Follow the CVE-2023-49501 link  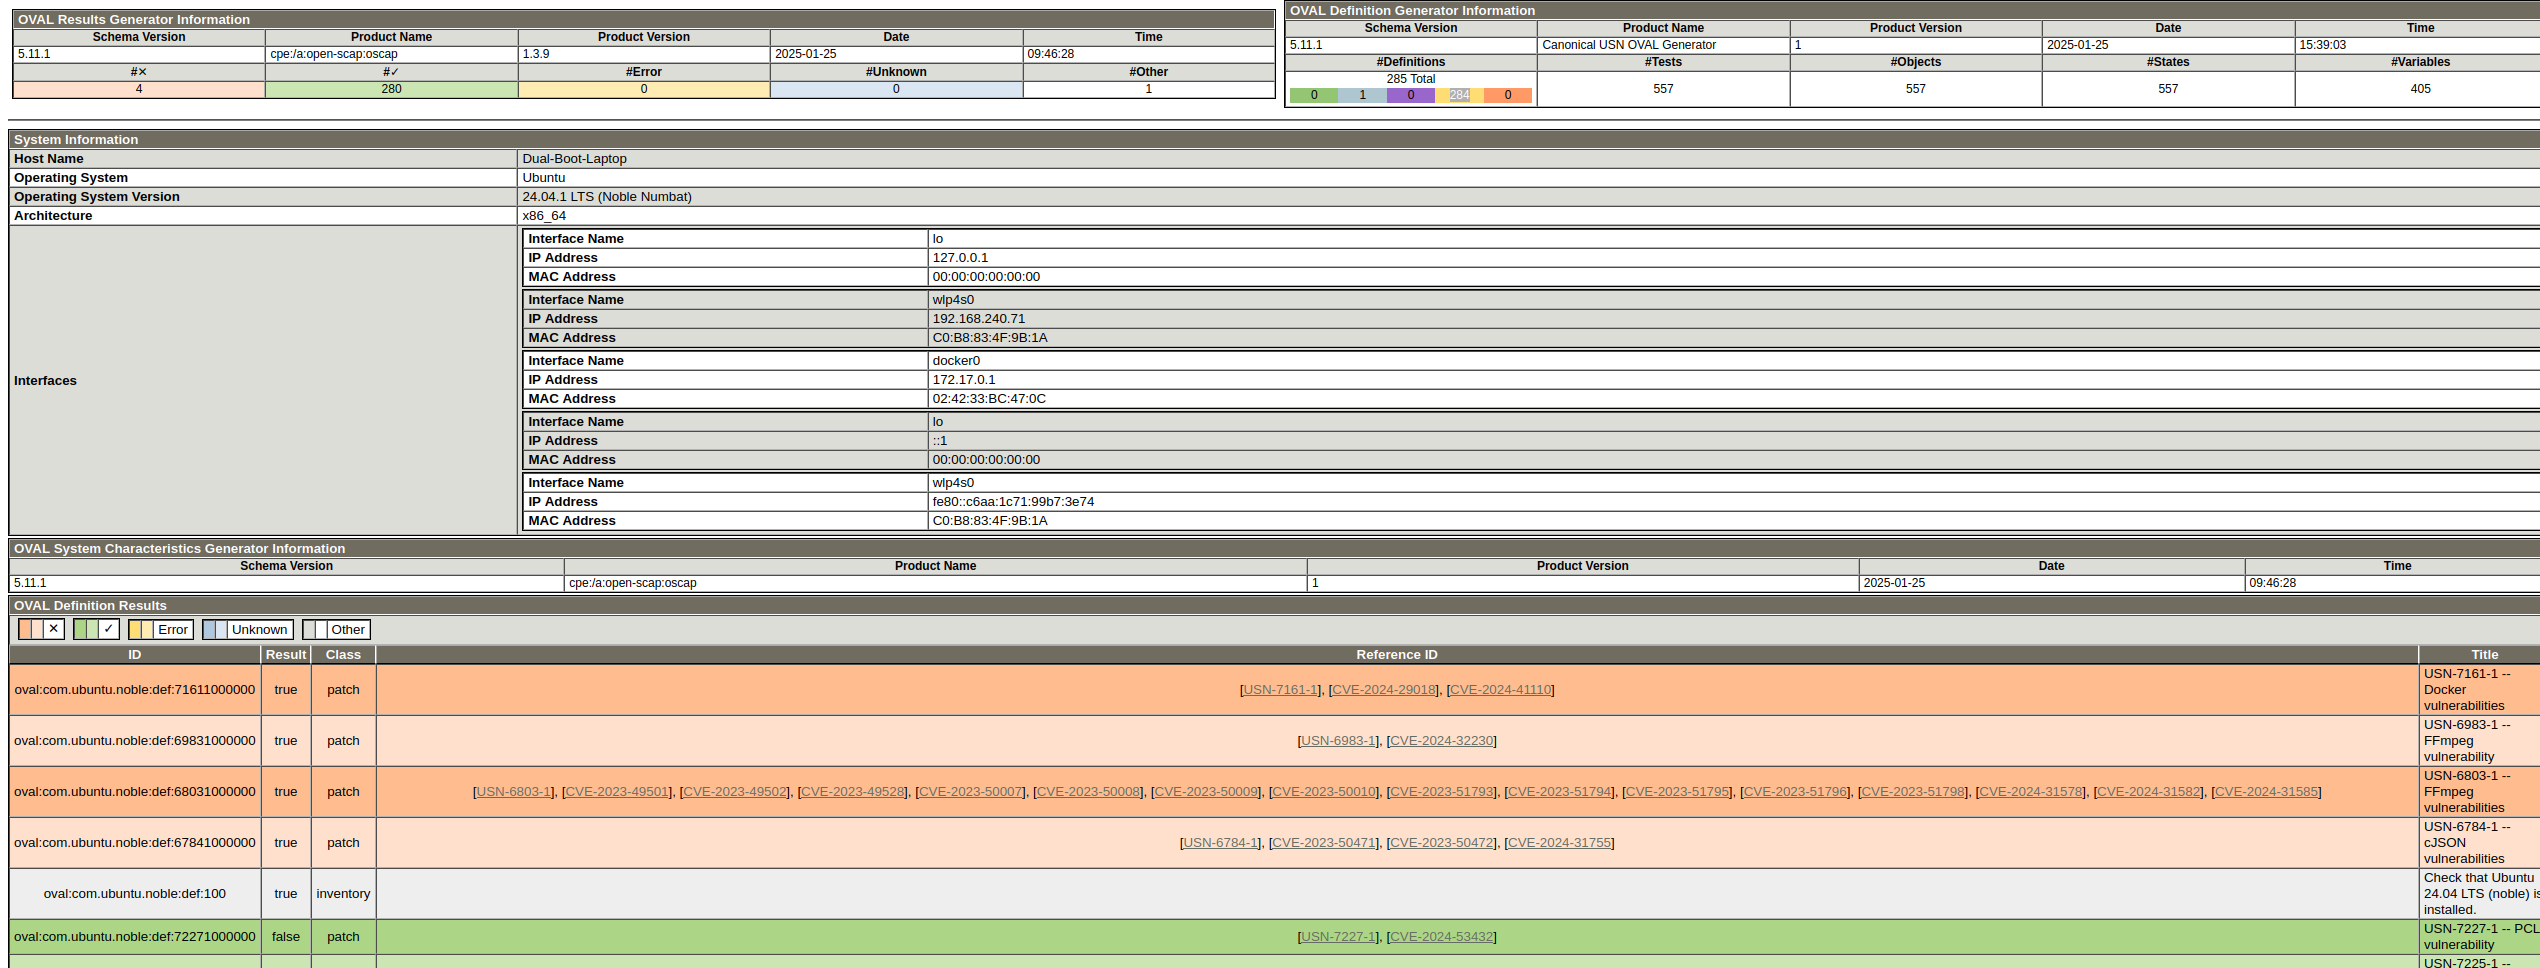click(x=616, y=792)
